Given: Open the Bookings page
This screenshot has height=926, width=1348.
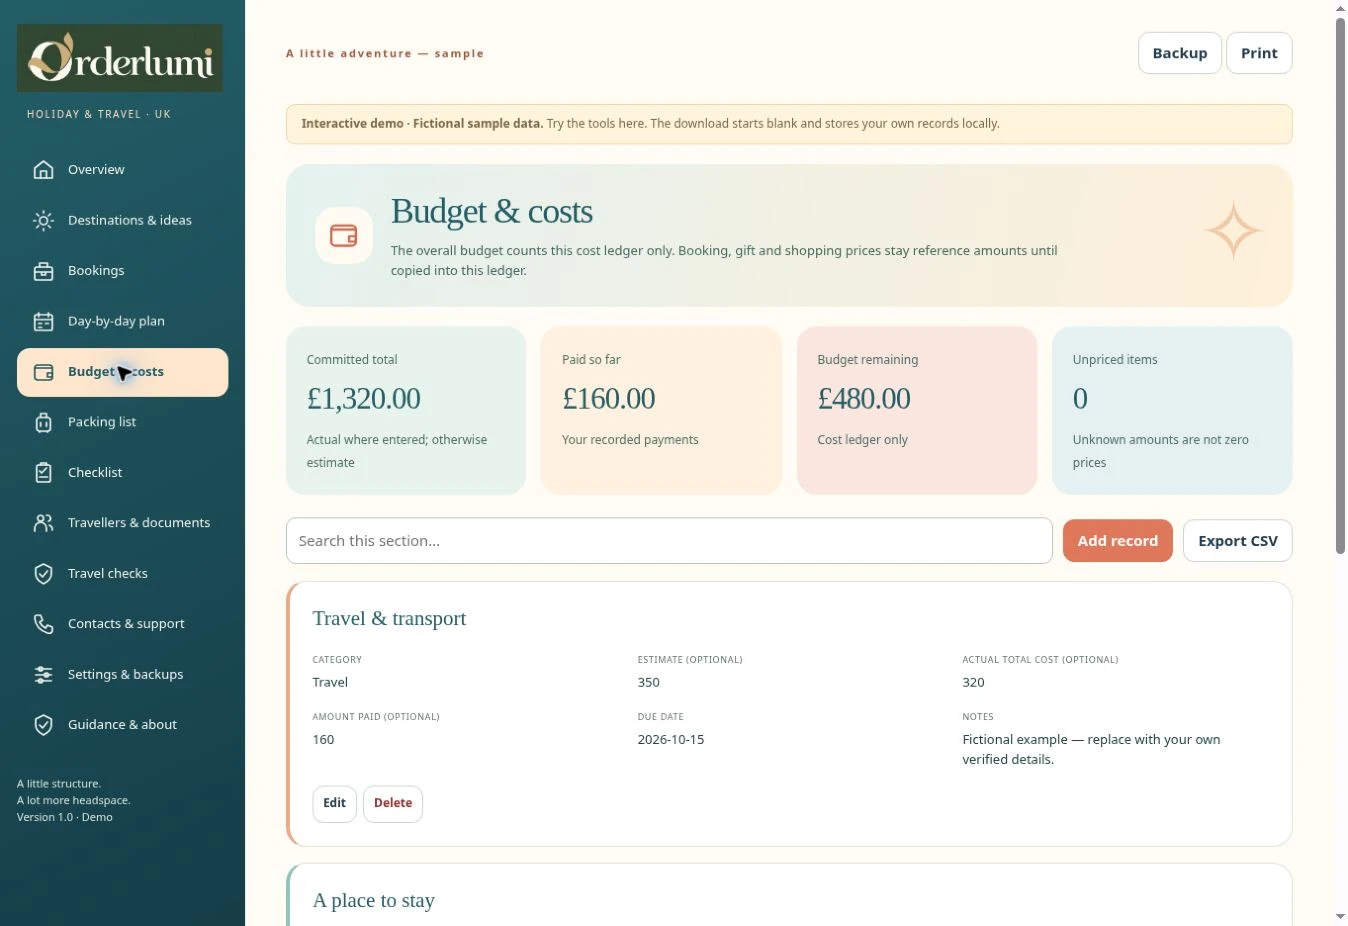Looking at the screenshot, I should [x=122, y=271].
